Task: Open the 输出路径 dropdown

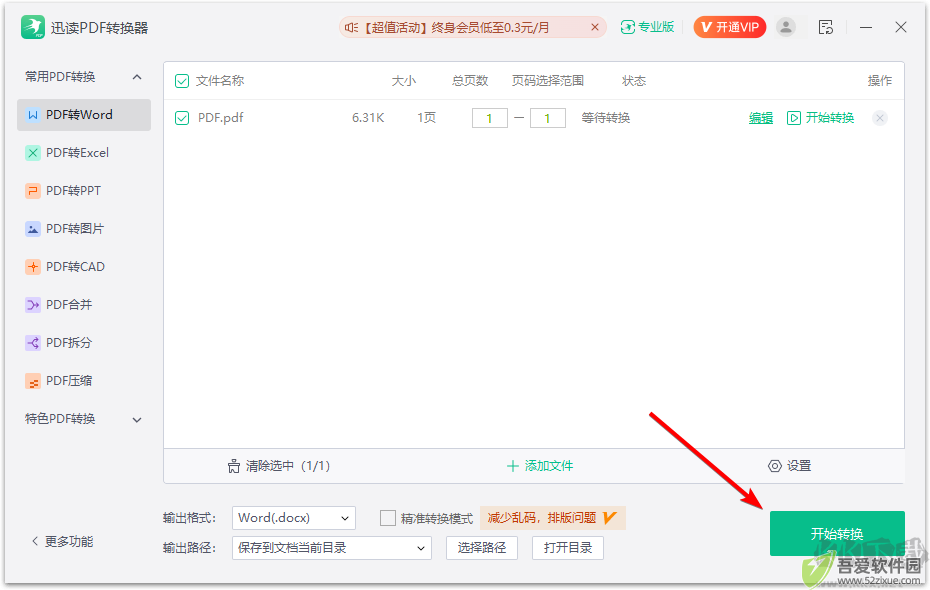Action: tap(332, 548)
